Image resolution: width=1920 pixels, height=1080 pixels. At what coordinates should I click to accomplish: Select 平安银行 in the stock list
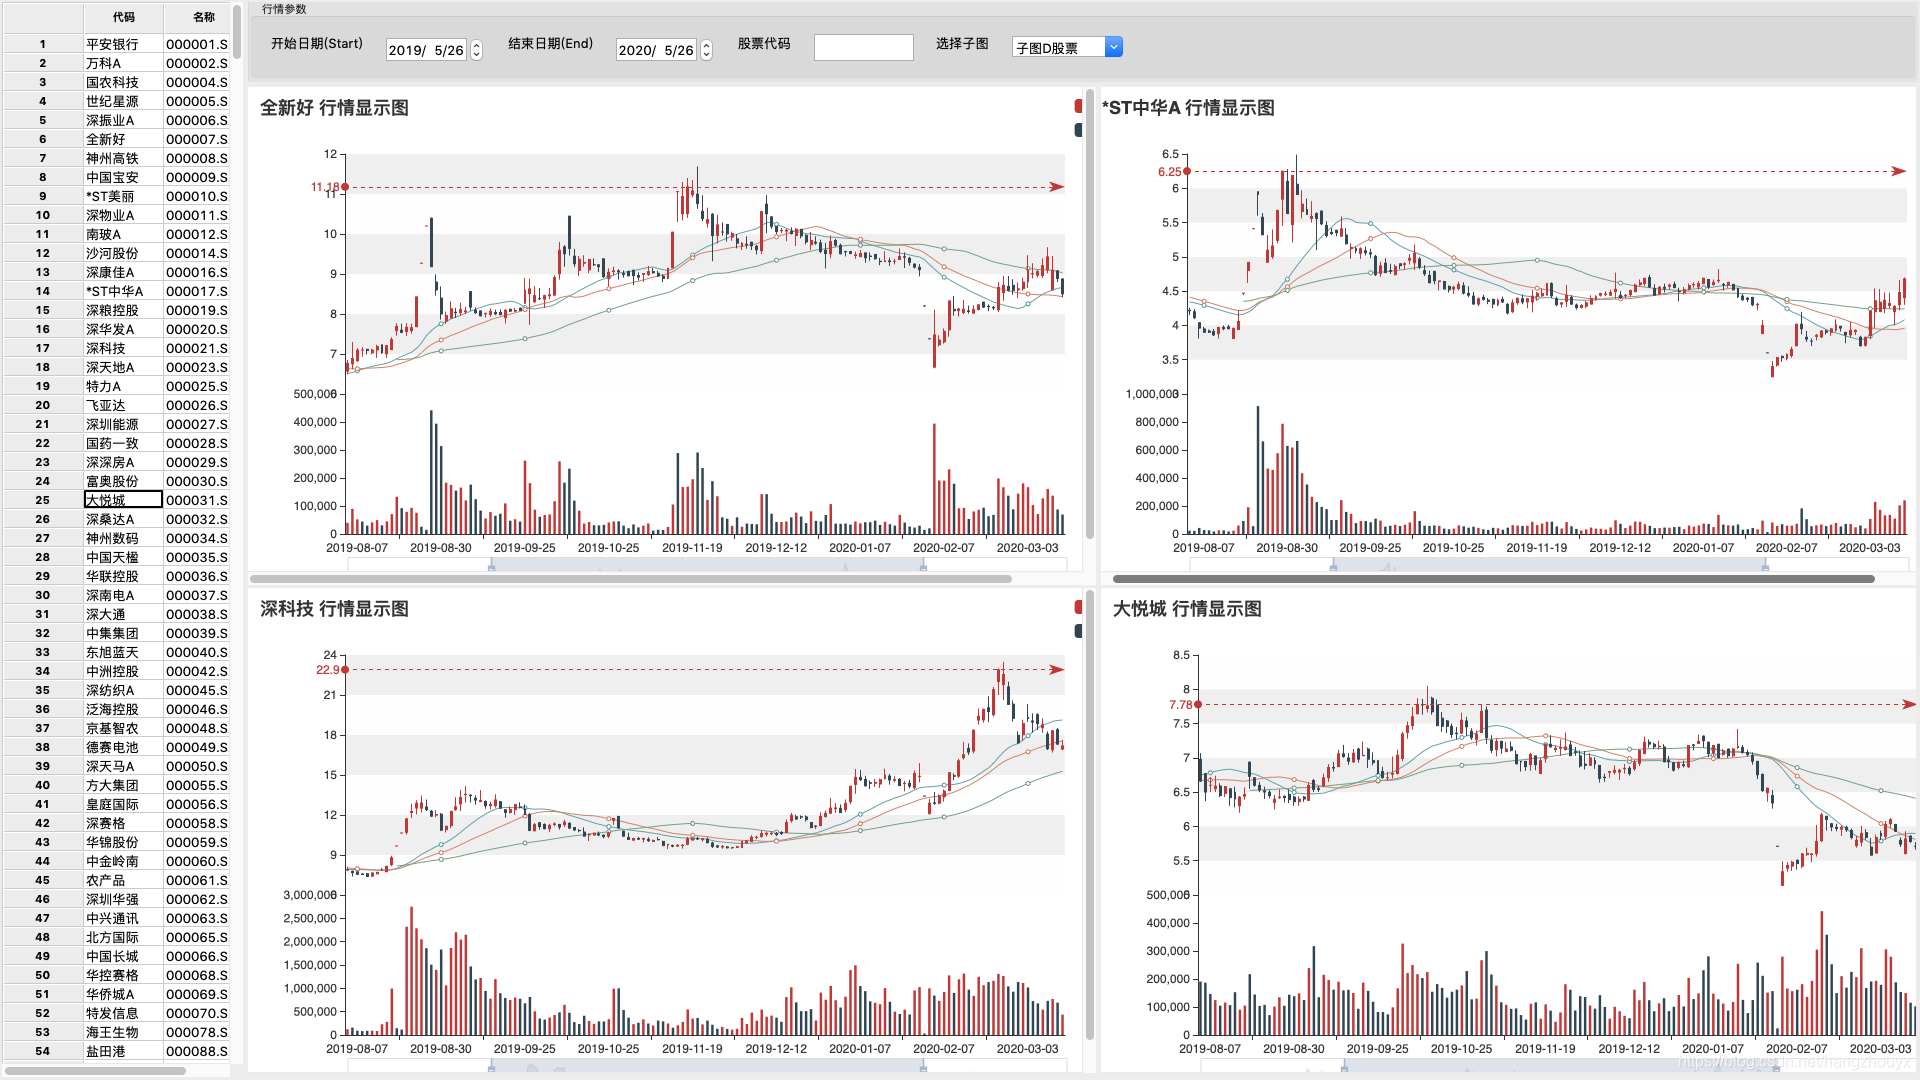(112, 44)
